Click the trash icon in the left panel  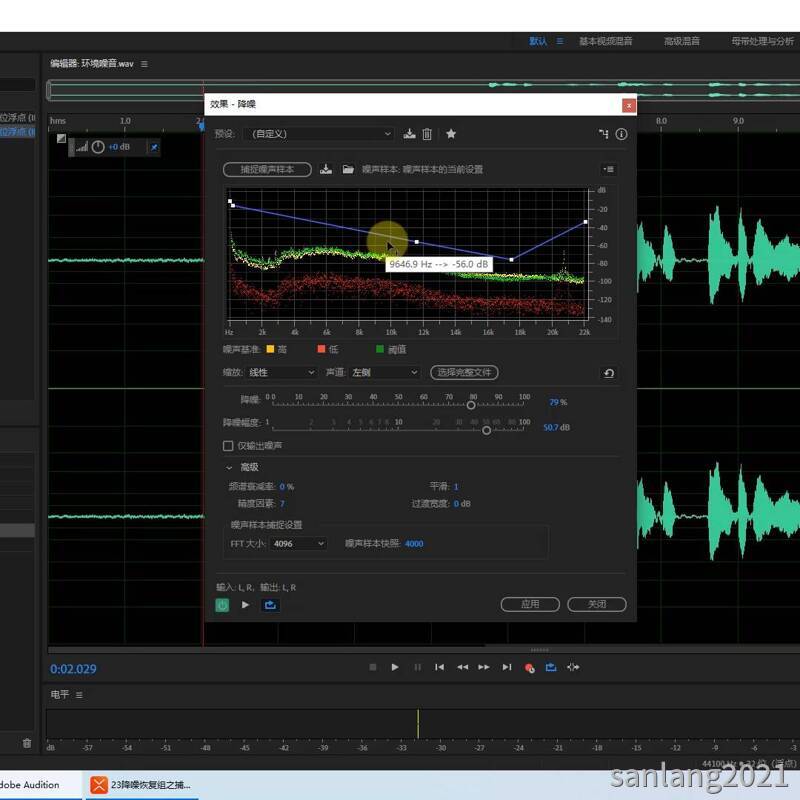tap(27, 743)
